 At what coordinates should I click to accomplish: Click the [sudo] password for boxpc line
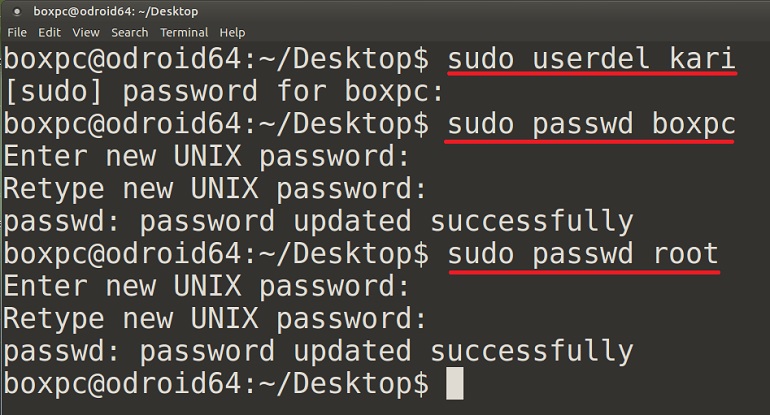click(x=223, y=92)
